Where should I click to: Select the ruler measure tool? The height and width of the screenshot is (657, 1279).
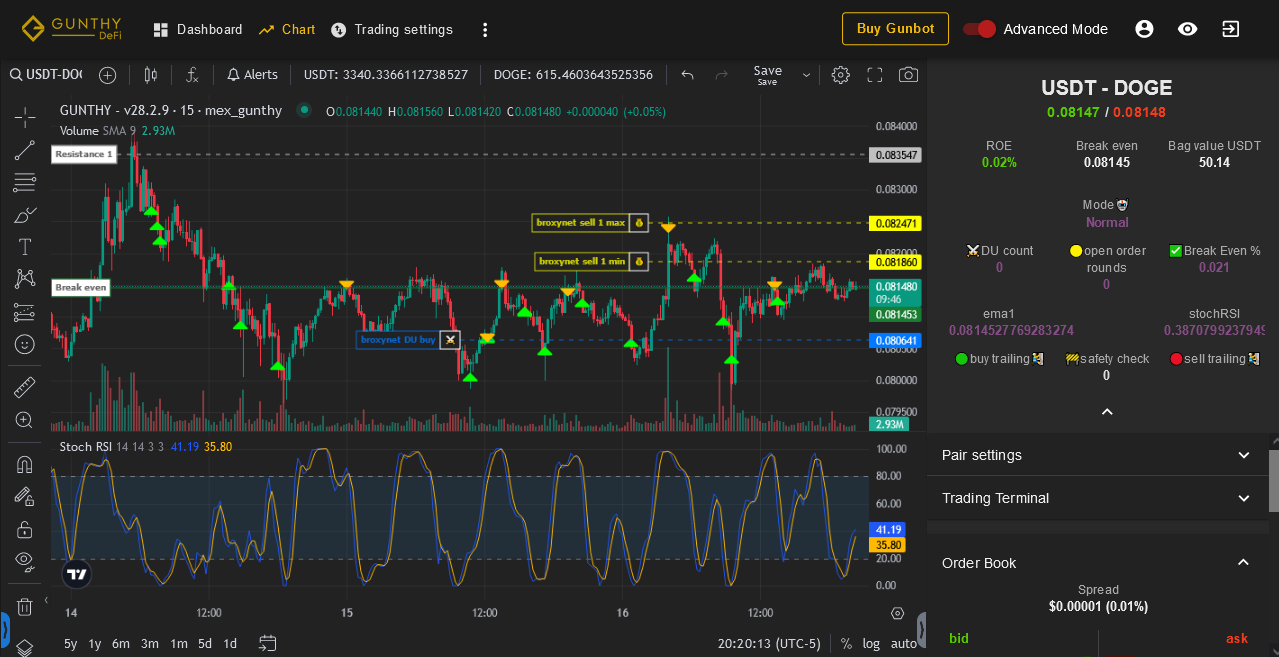(25, 387)
